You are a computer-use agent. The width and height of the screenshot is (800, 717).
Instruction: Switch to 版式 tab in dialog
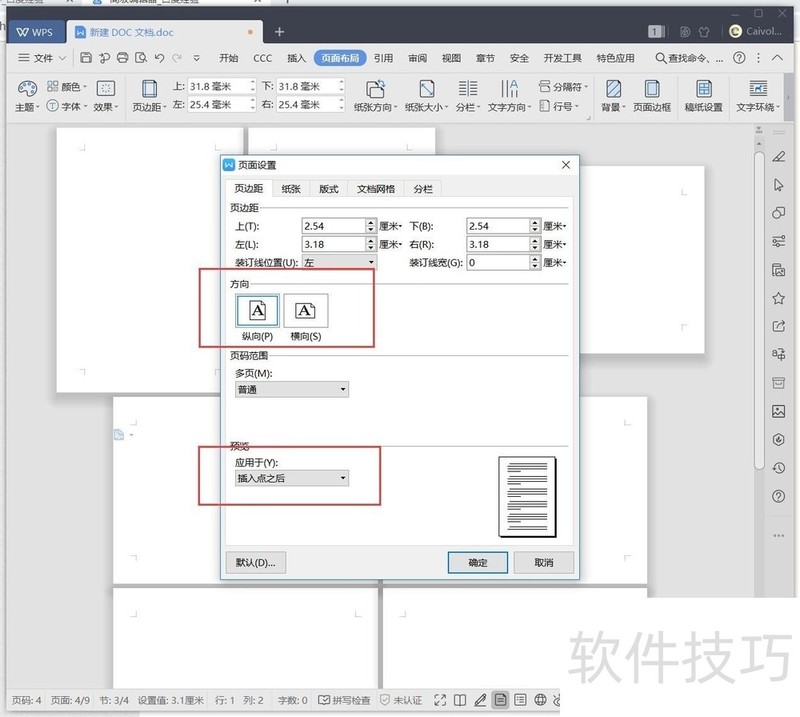pos(329,189)
